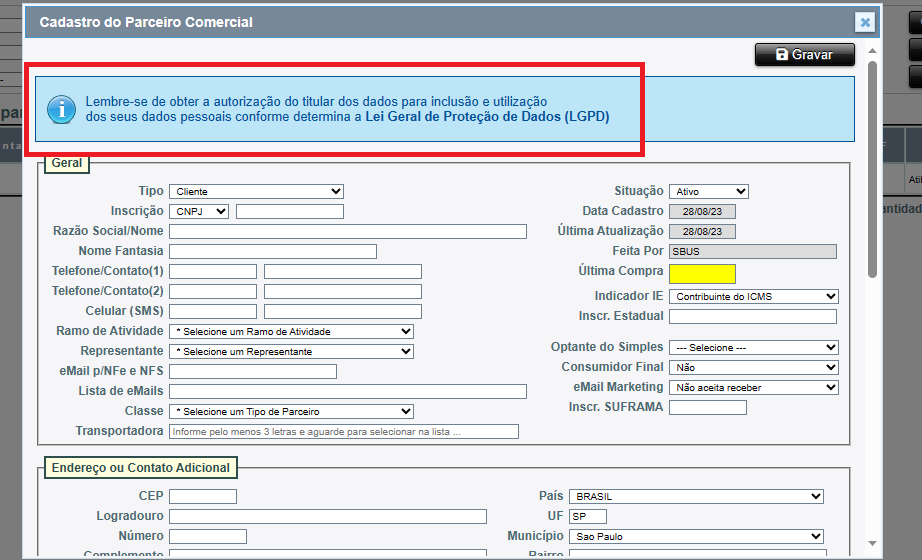Expand the Optante do Simples dropdown
This screenshot has height=560, width=922.
[753, 347]
